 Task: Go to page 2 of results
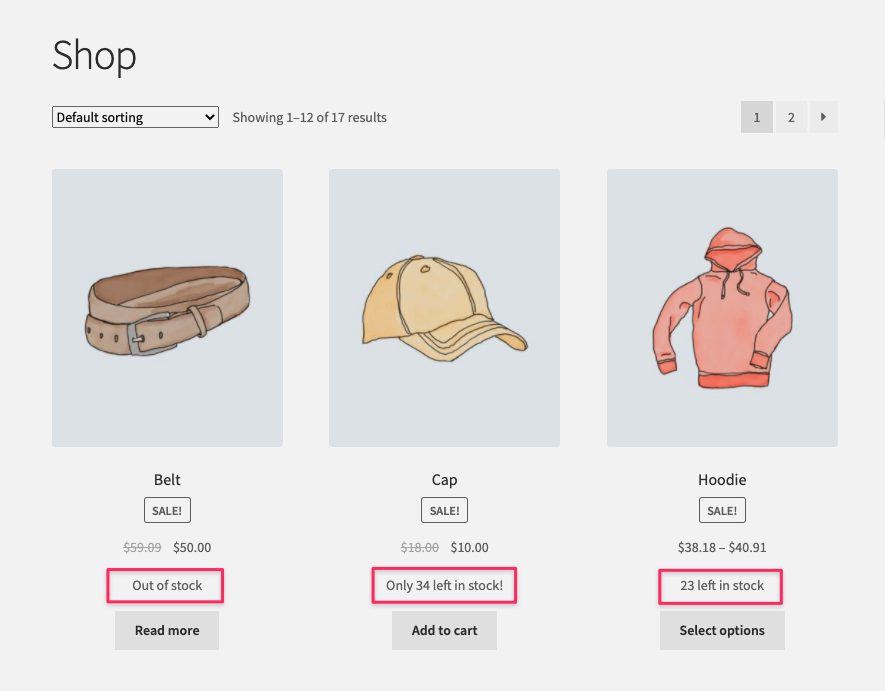(790, 117)
